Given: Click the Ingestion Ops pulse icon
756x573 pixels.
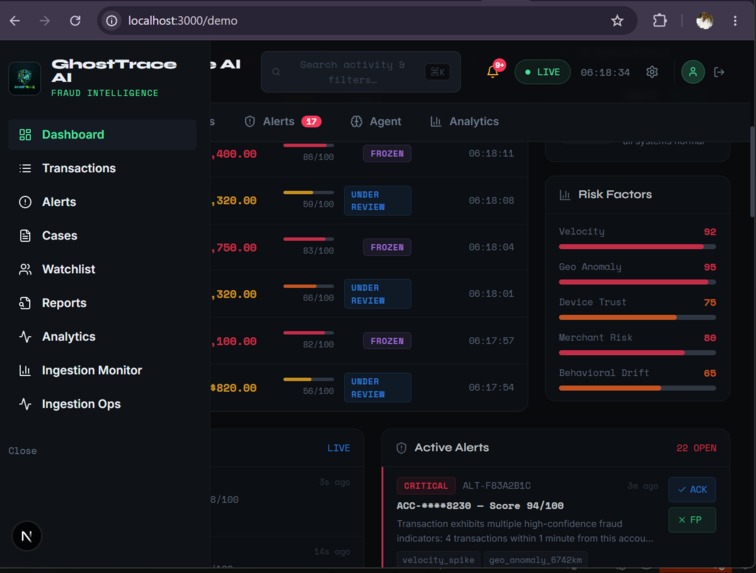Looking at the screenshot, I should click(25, 404).
